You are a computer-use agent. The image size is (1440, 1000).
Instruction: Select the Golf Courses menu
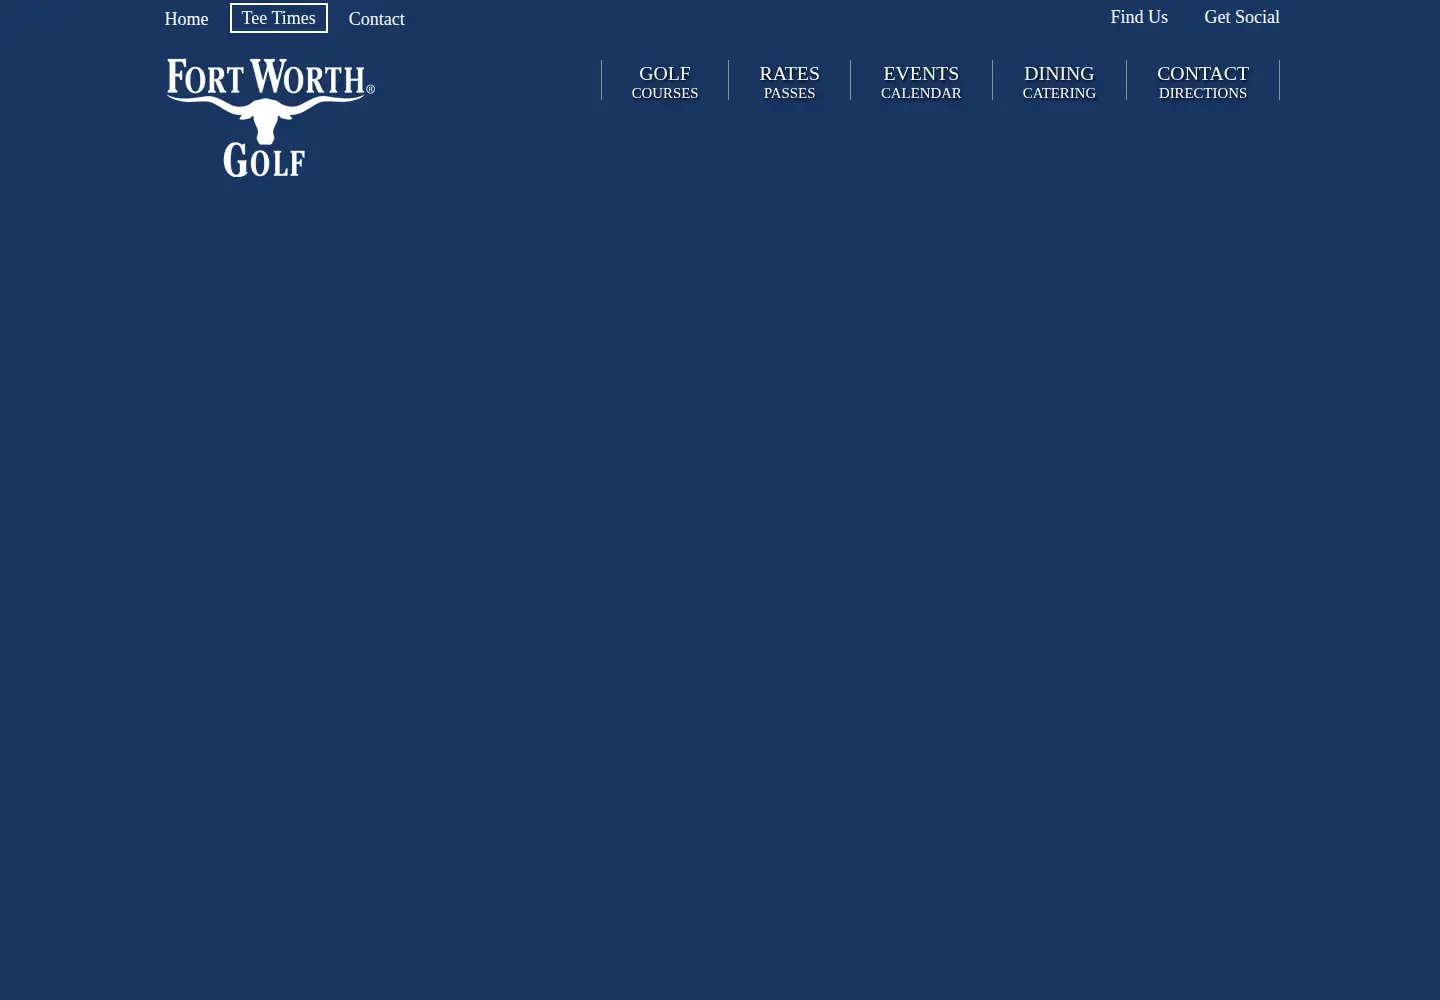click(x=665, y=81)
